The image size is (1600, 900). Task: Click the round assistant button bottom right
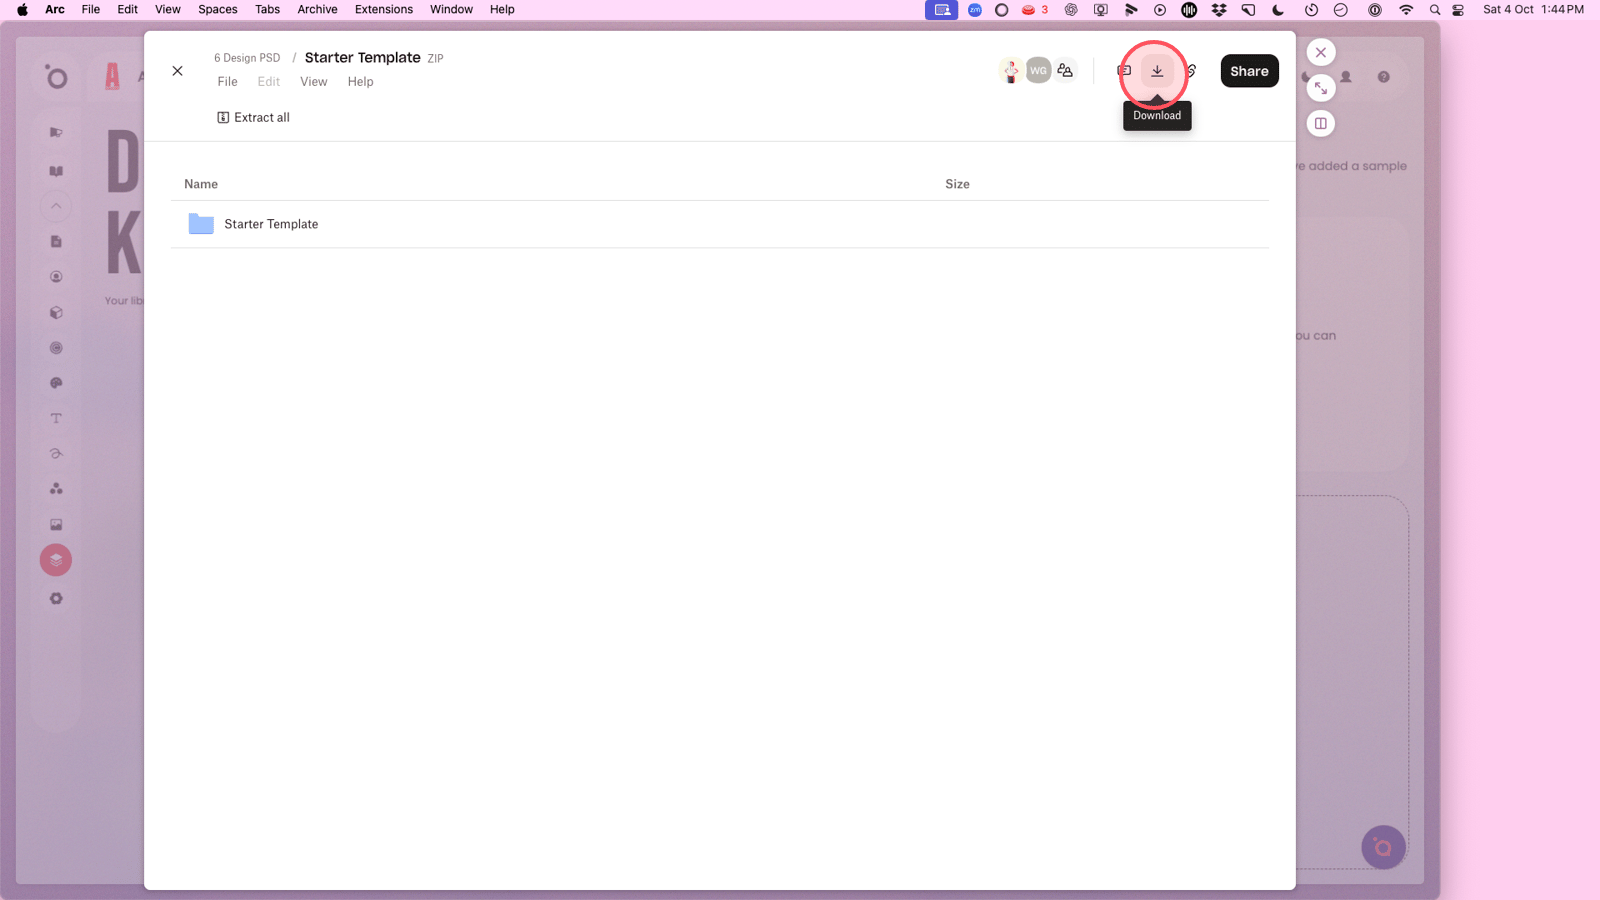click(1383, 847)
